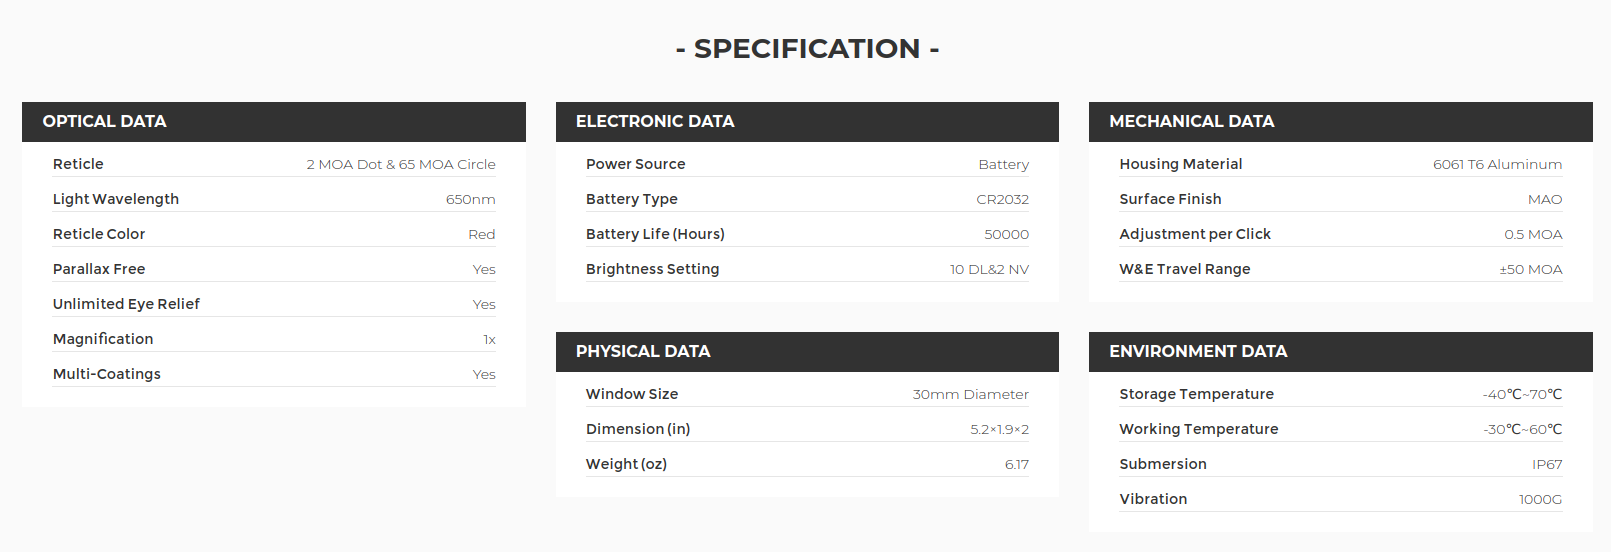Click the SPECIFICATION page heading
Viewport: 1611px width, 552px height.
coord(807,48)
